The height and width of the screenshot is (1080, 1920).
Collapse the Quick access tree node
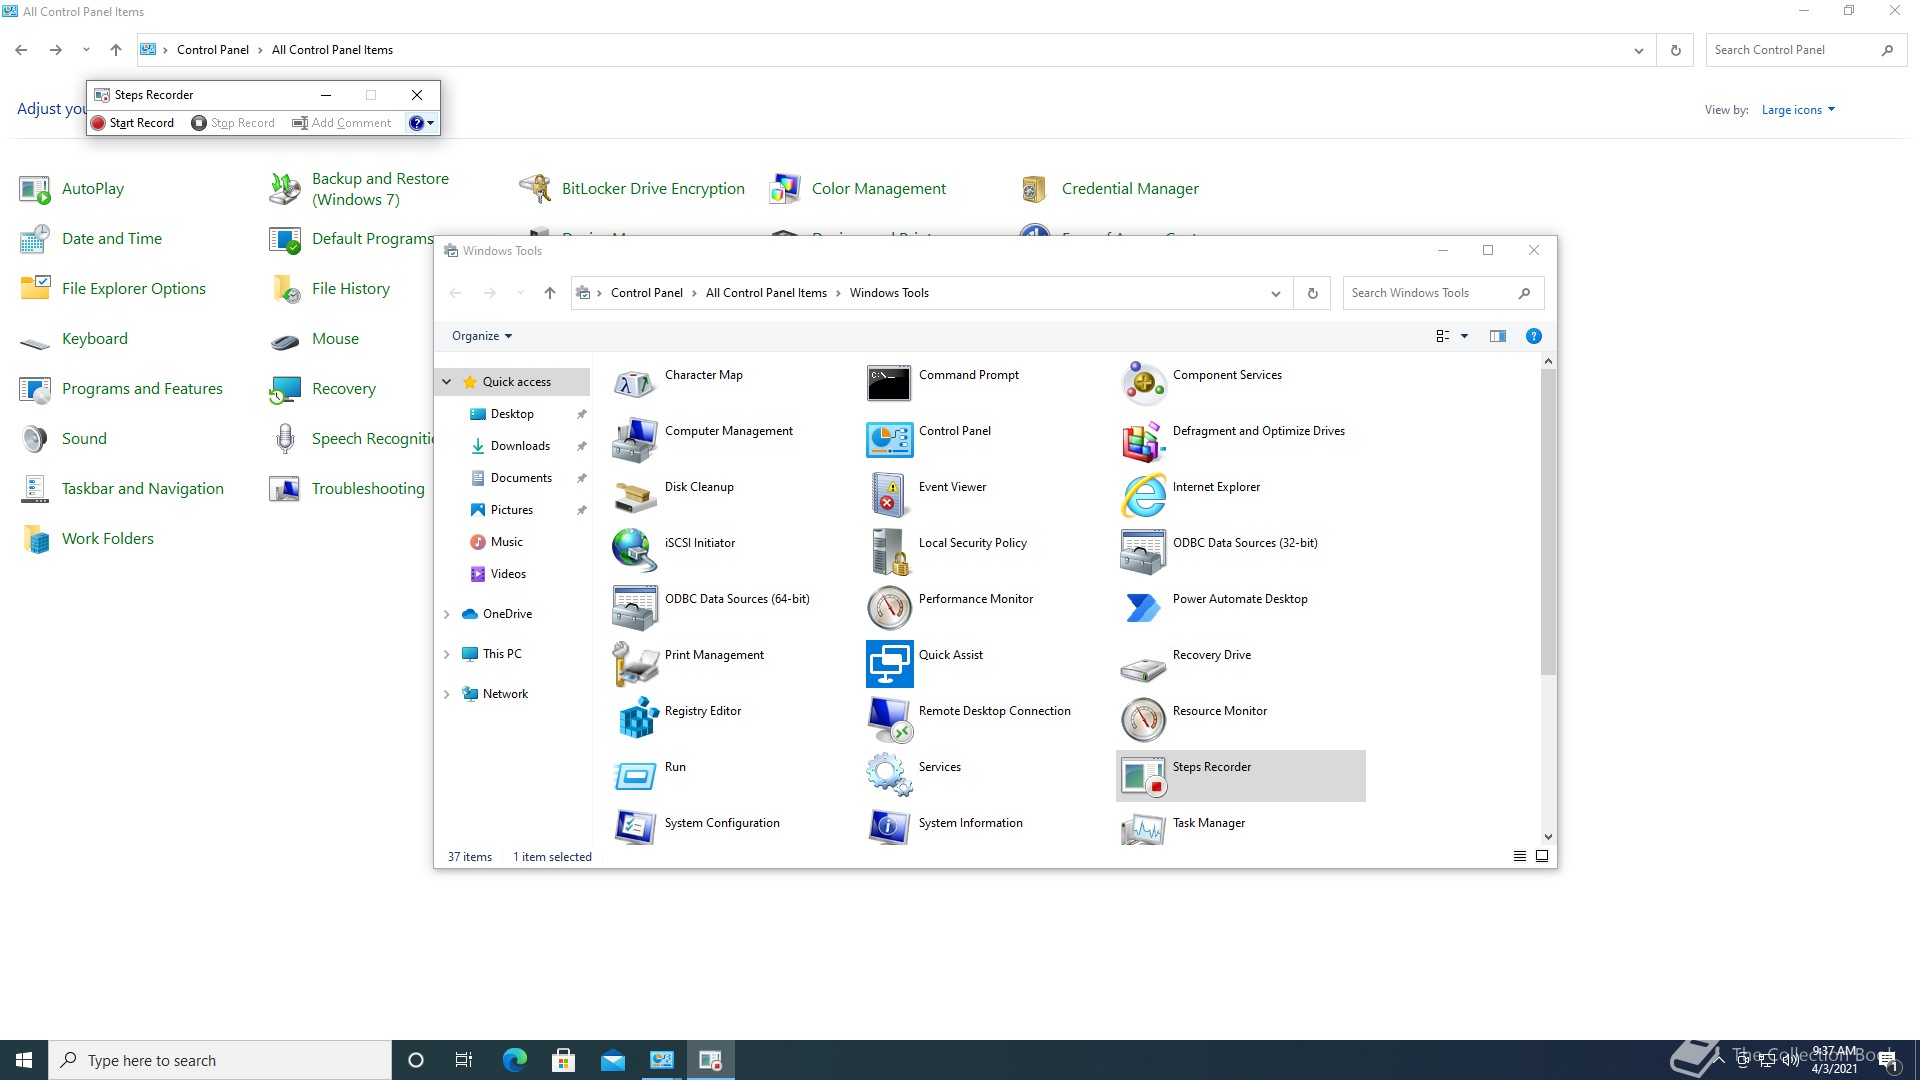[x=447, y=382]
